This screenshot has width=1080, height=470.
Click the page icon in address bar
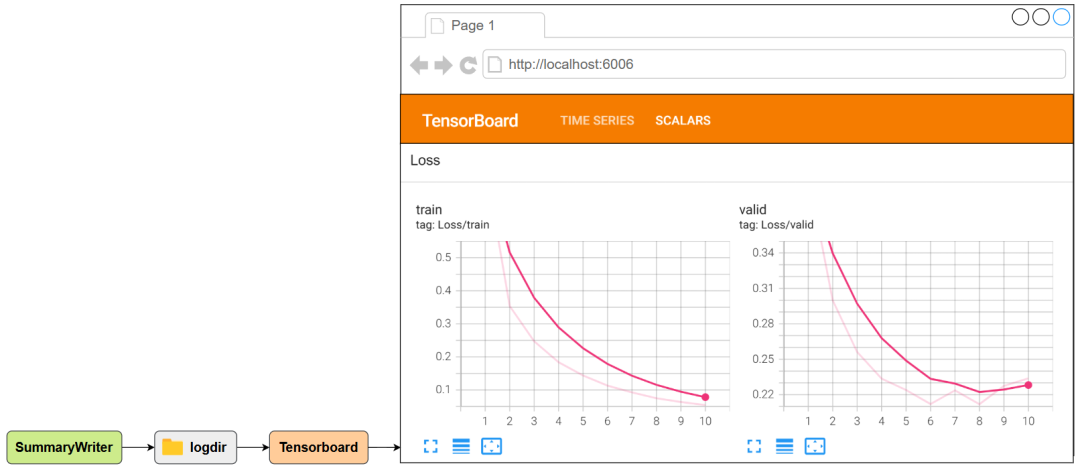click(494, 65)
